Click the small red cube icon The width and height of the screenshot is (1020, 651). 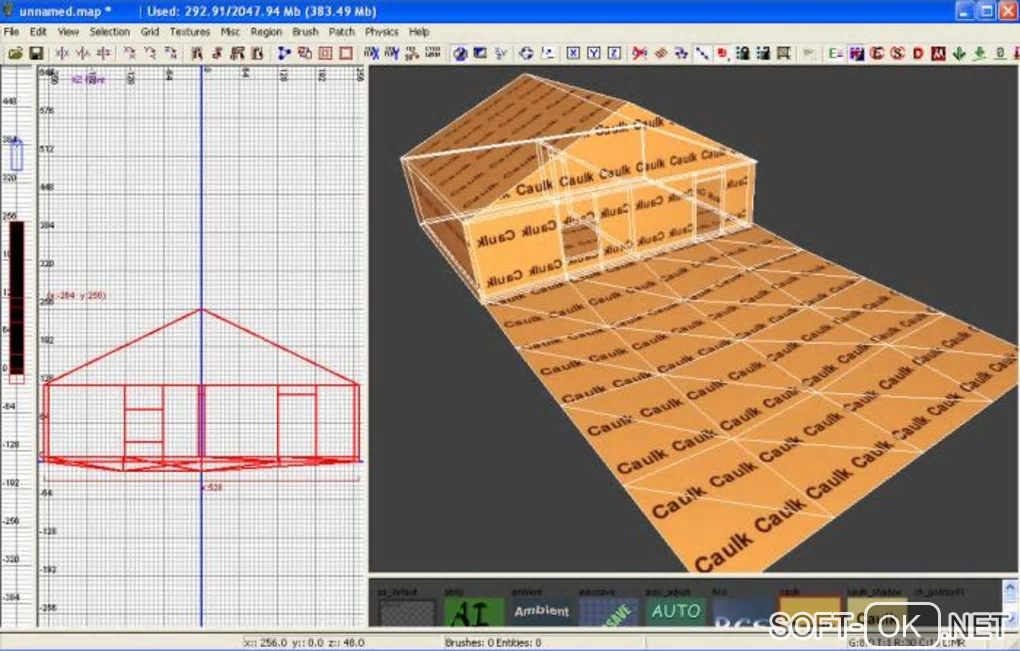pyautogui.click(x=722, y=53)
